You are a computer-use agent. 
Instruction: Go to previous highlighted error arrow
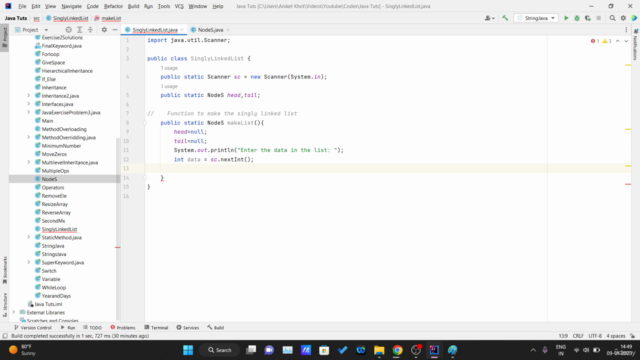618,41
